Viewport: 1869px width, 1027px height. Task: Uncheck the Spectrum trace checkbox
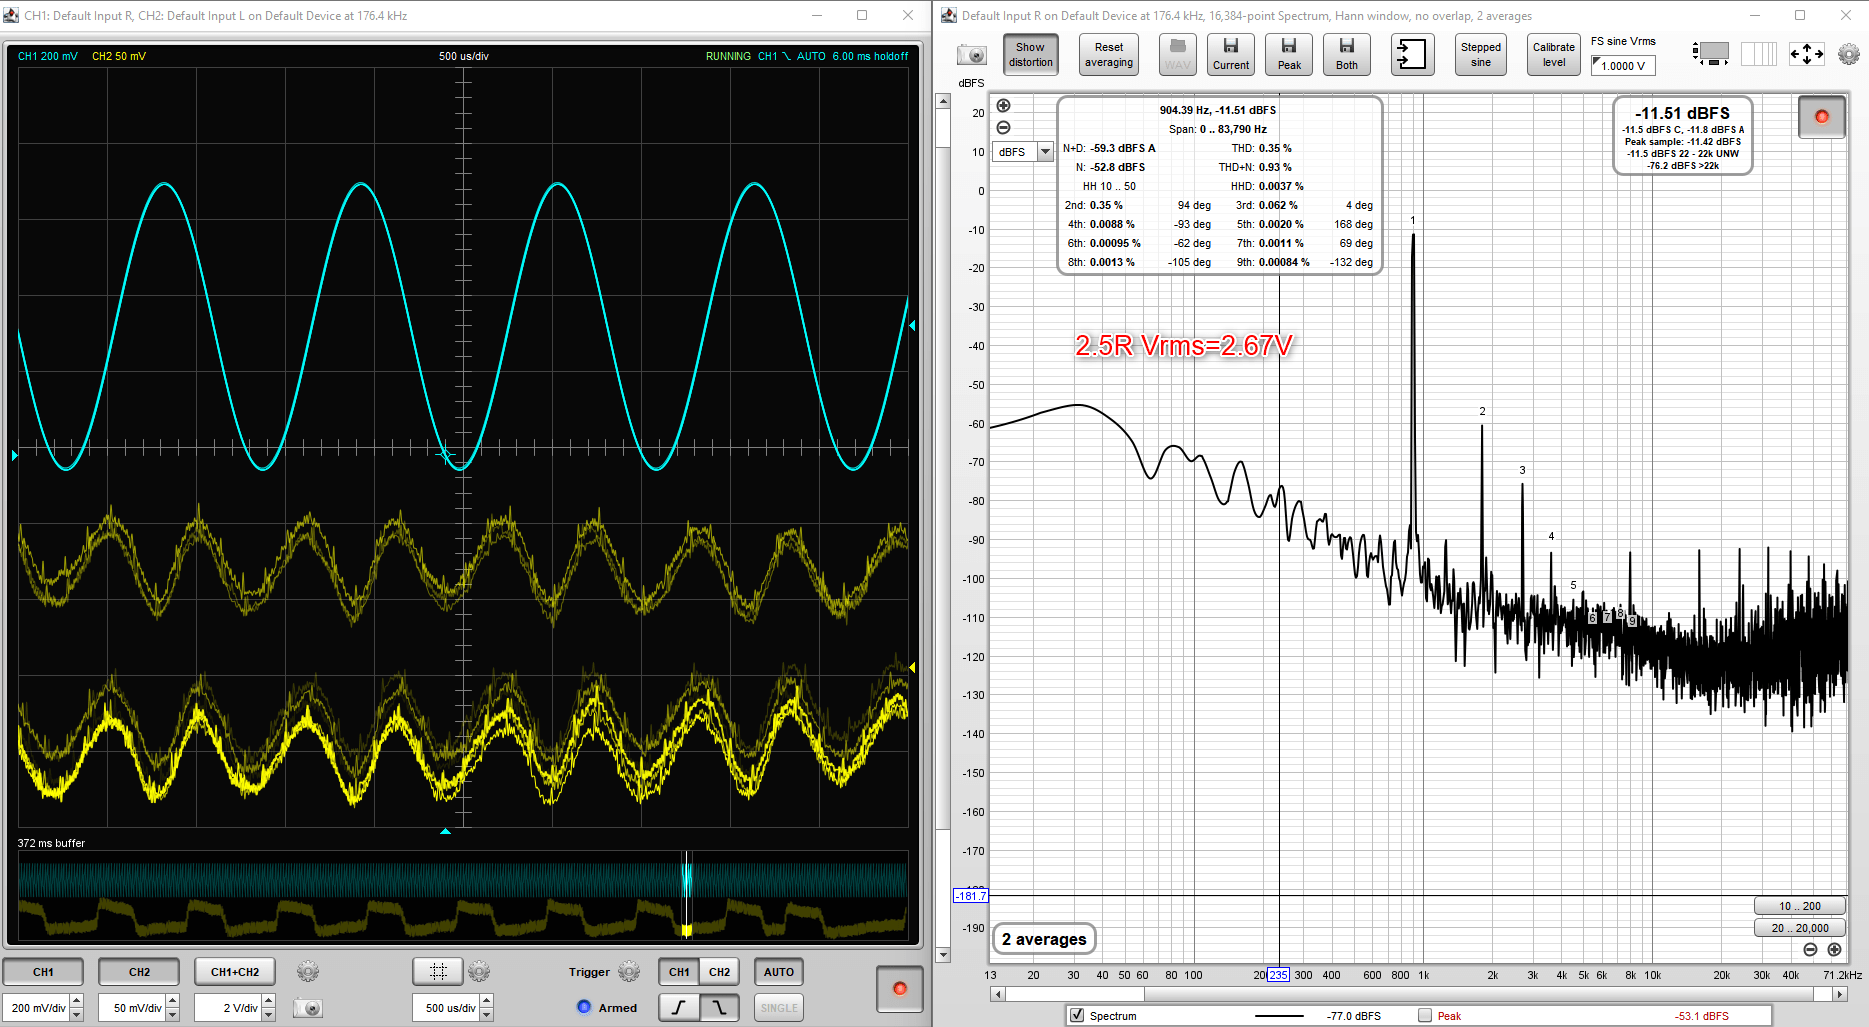1077,1016
